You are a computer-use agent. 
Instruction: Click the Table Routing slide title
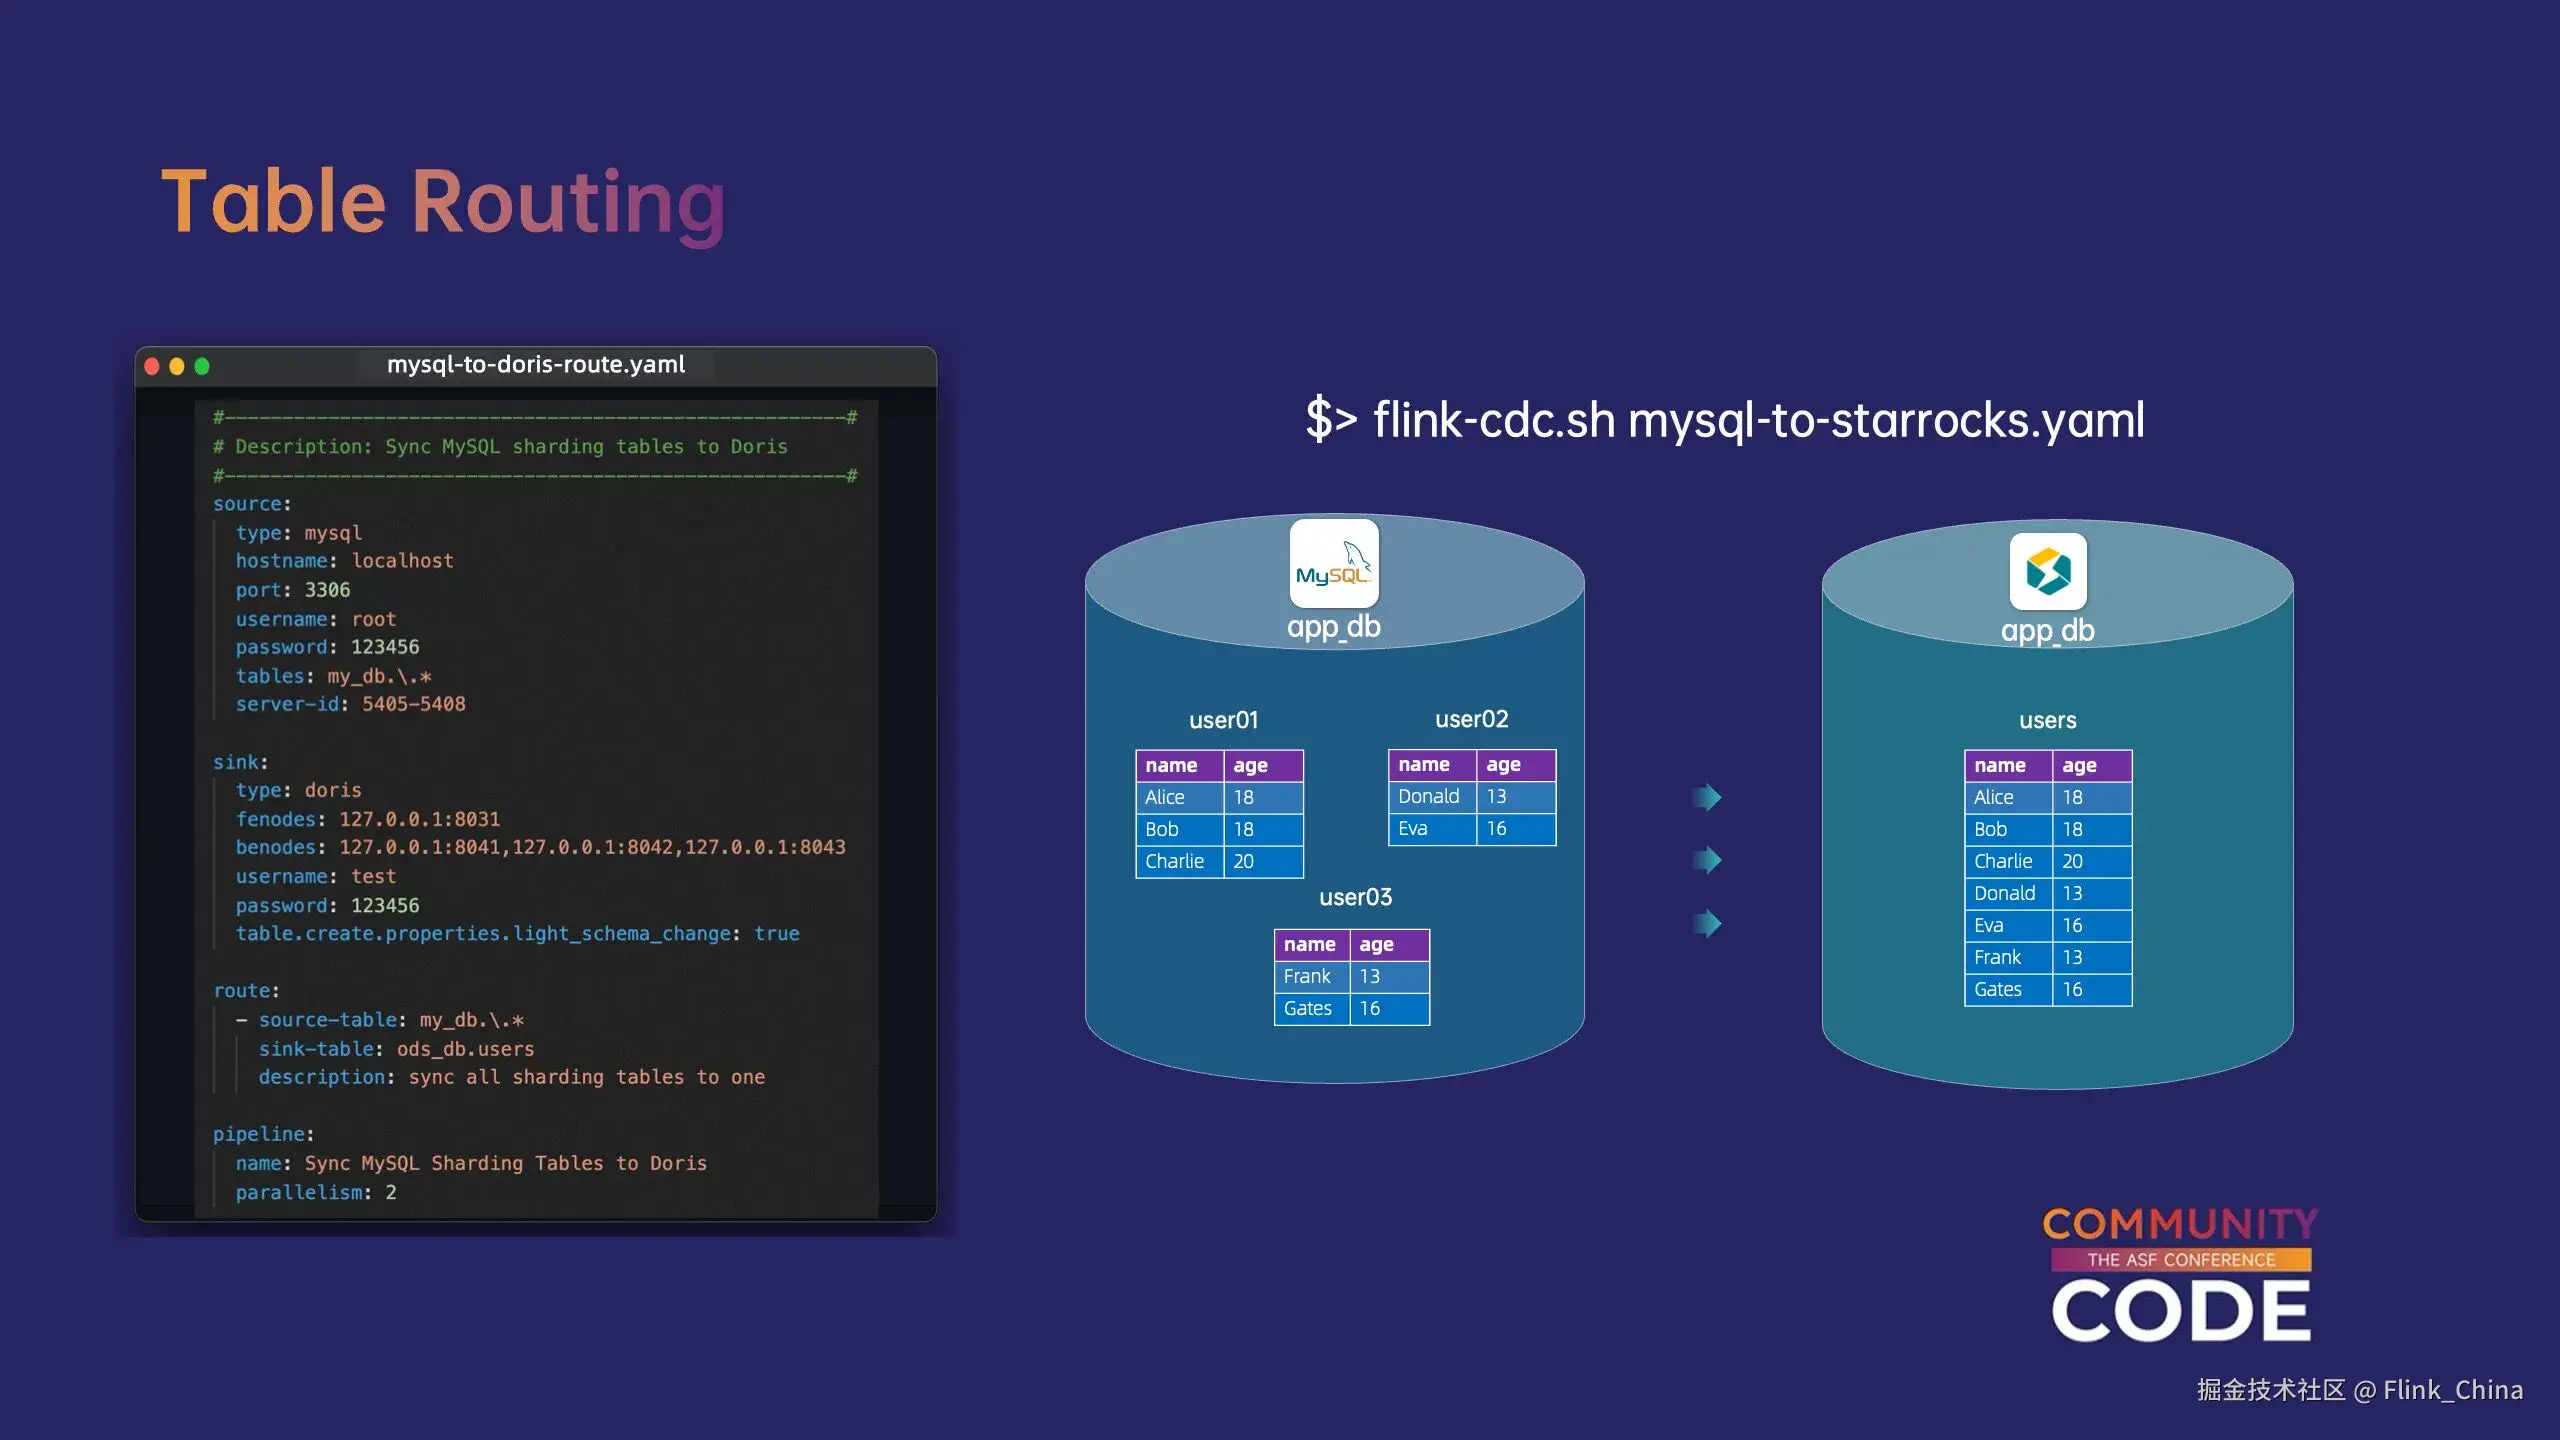tap(443, 202)
